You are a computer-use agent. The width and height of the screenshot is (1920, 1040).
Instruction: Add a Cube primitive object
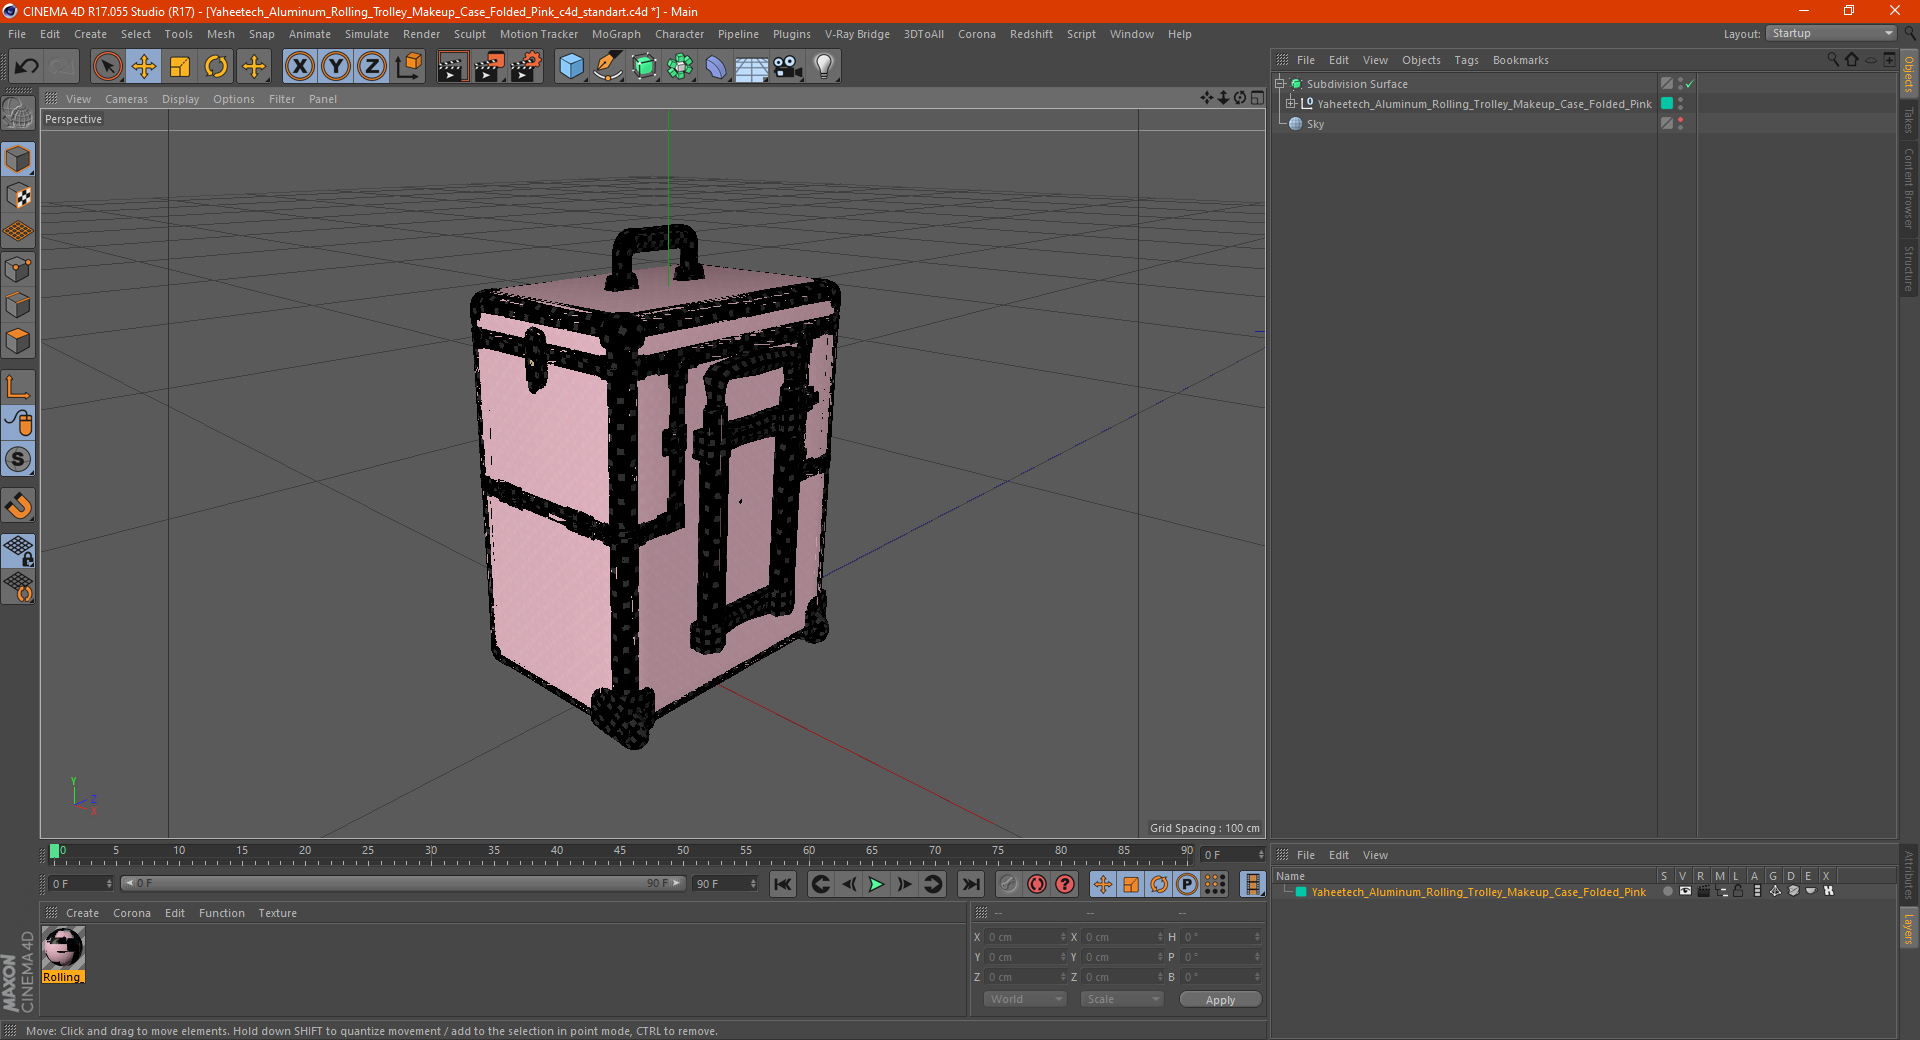[x=572, y=67]
